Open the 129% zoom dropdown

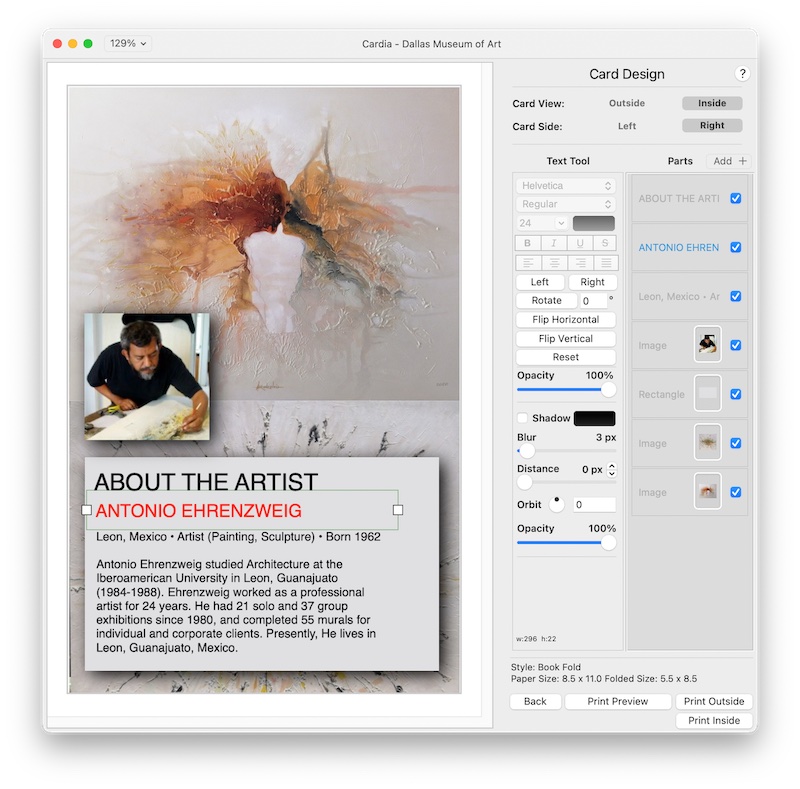point(128,43)
